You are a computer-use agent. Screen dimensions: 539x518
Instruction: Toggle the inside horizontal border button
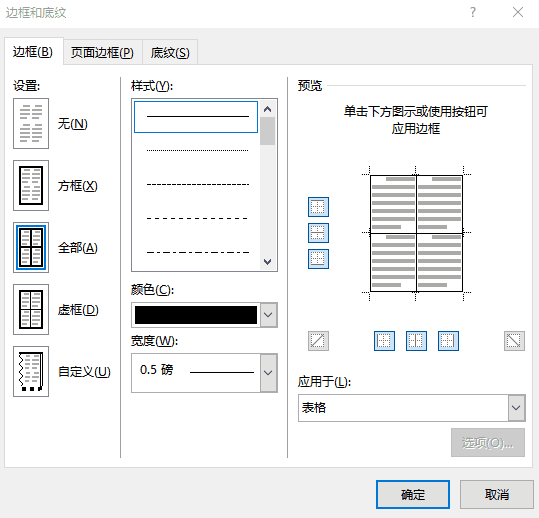coord(318,233)
